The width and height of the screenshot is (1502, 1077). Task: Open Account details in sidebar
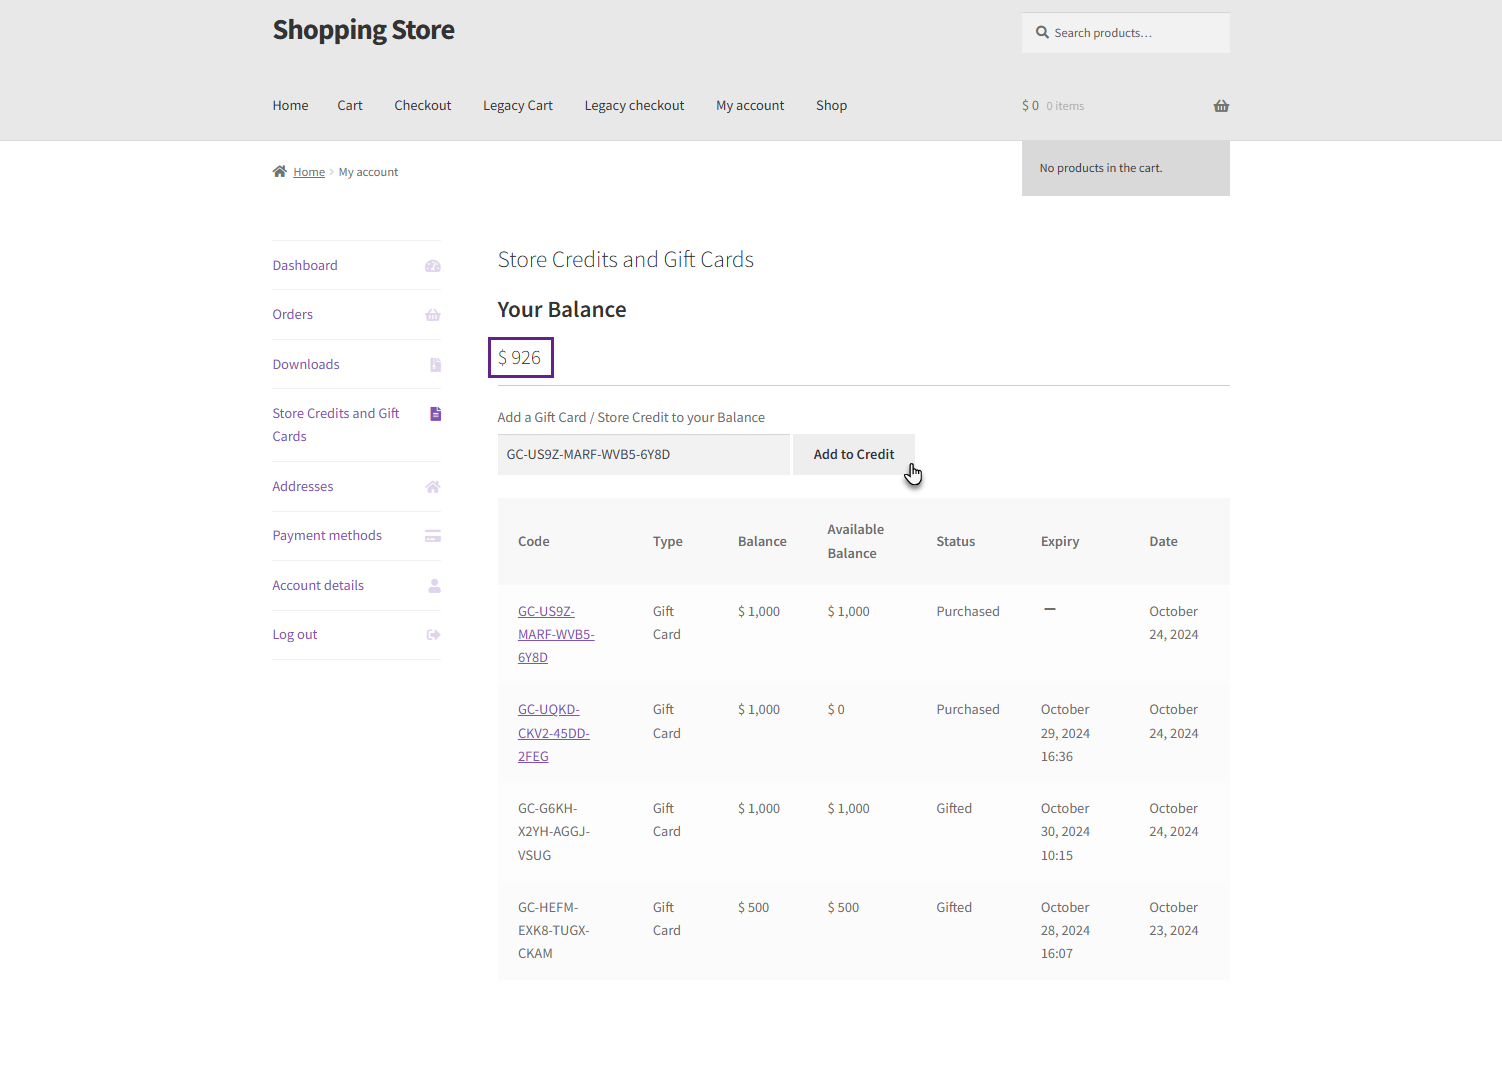click(x=318, y=586)
